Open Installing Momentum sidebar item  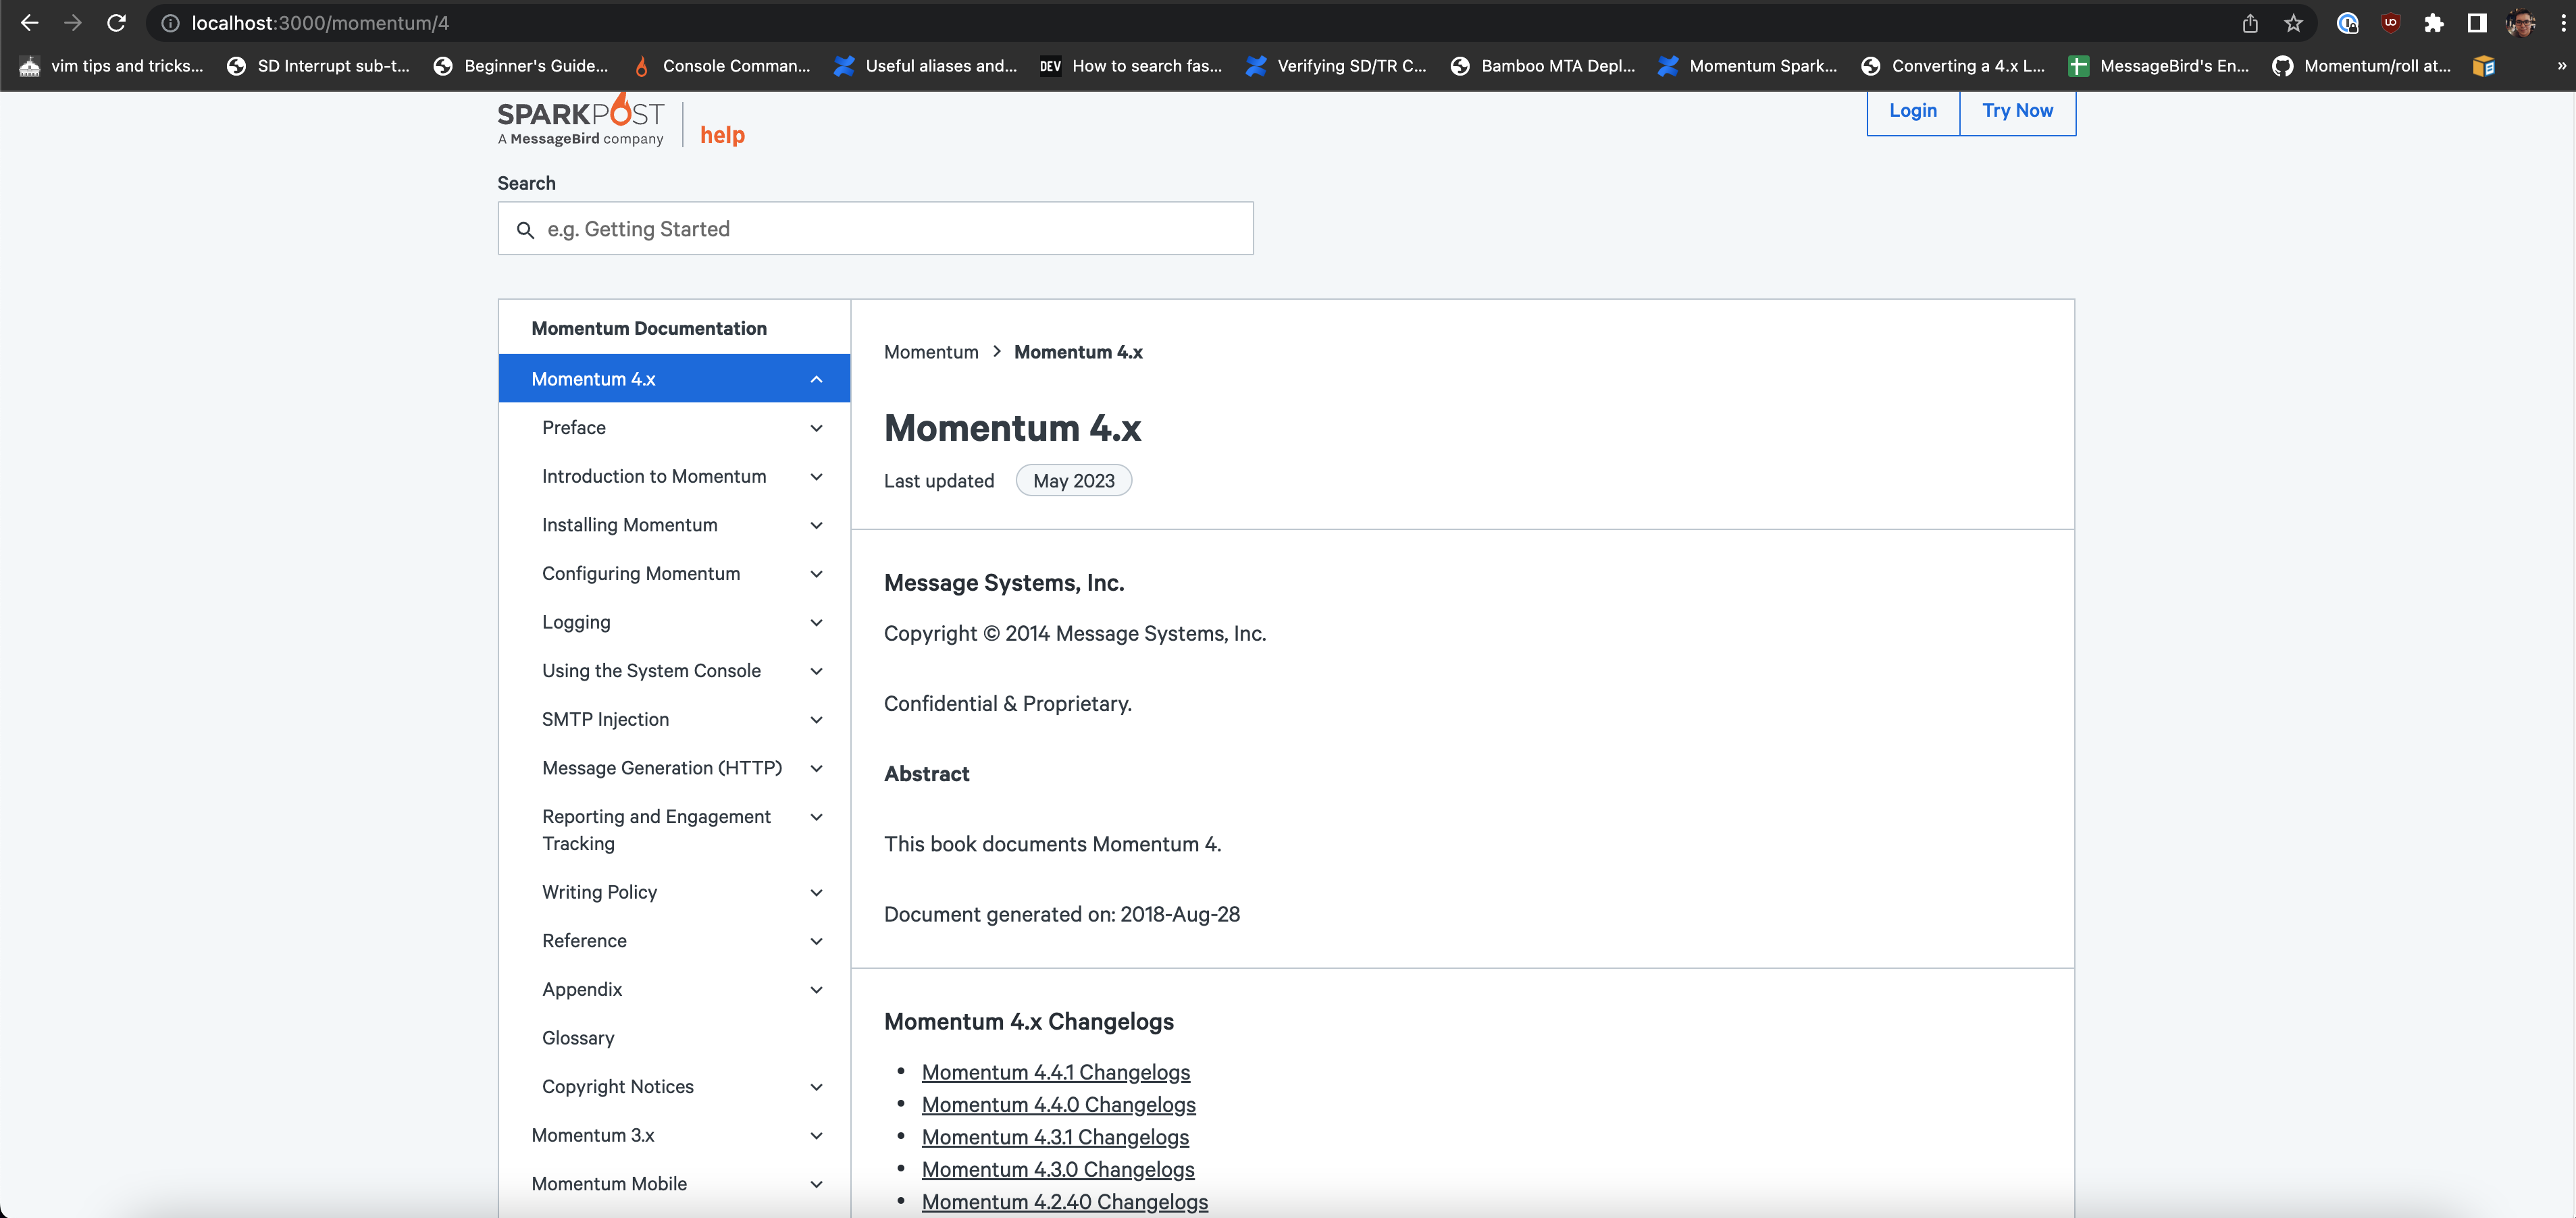[629, 525]
